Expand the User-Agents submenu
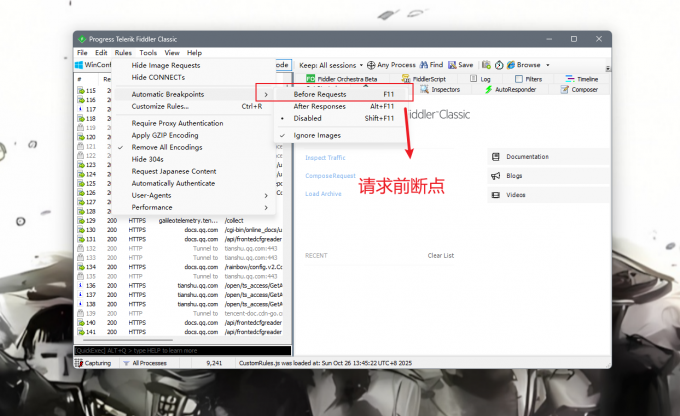 157,195
